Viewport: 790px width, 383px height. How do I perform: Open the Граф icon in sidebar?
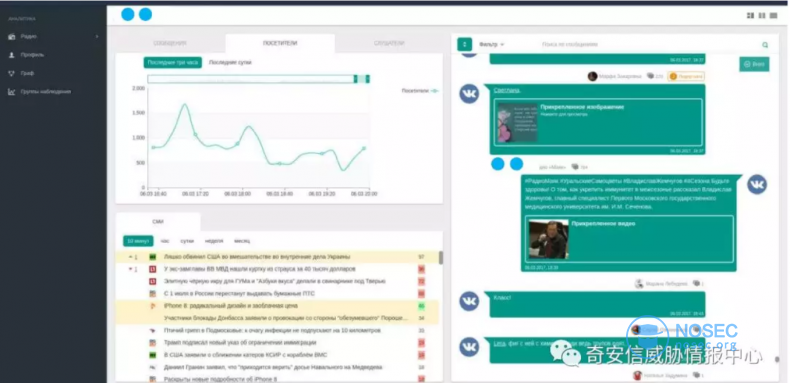pos(12,73)
